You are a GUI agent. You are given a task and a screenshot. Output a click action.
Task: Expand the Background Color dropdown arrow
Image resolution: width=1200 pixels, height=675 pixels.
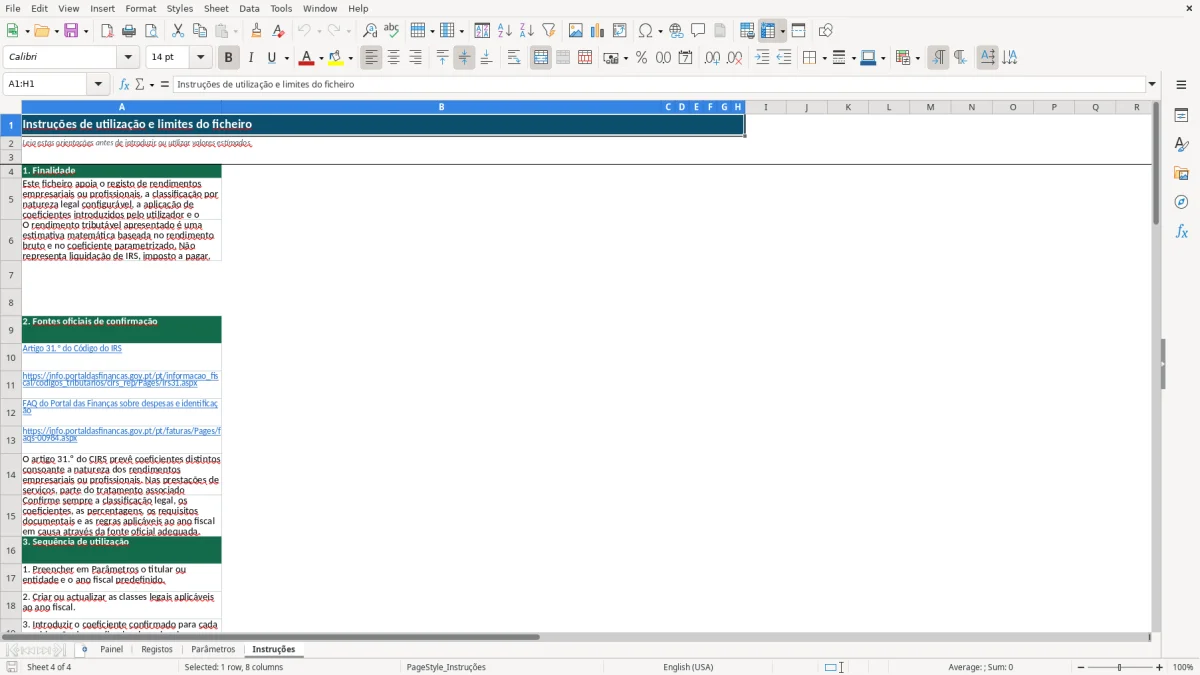pos(351,58)
